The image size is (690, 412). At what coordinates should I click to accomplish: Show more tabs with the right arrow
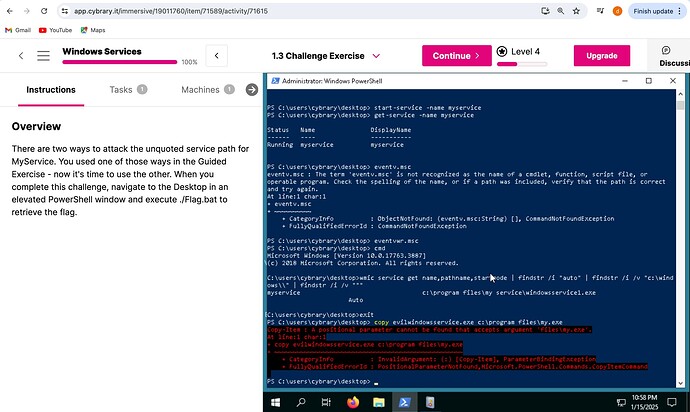251,90
